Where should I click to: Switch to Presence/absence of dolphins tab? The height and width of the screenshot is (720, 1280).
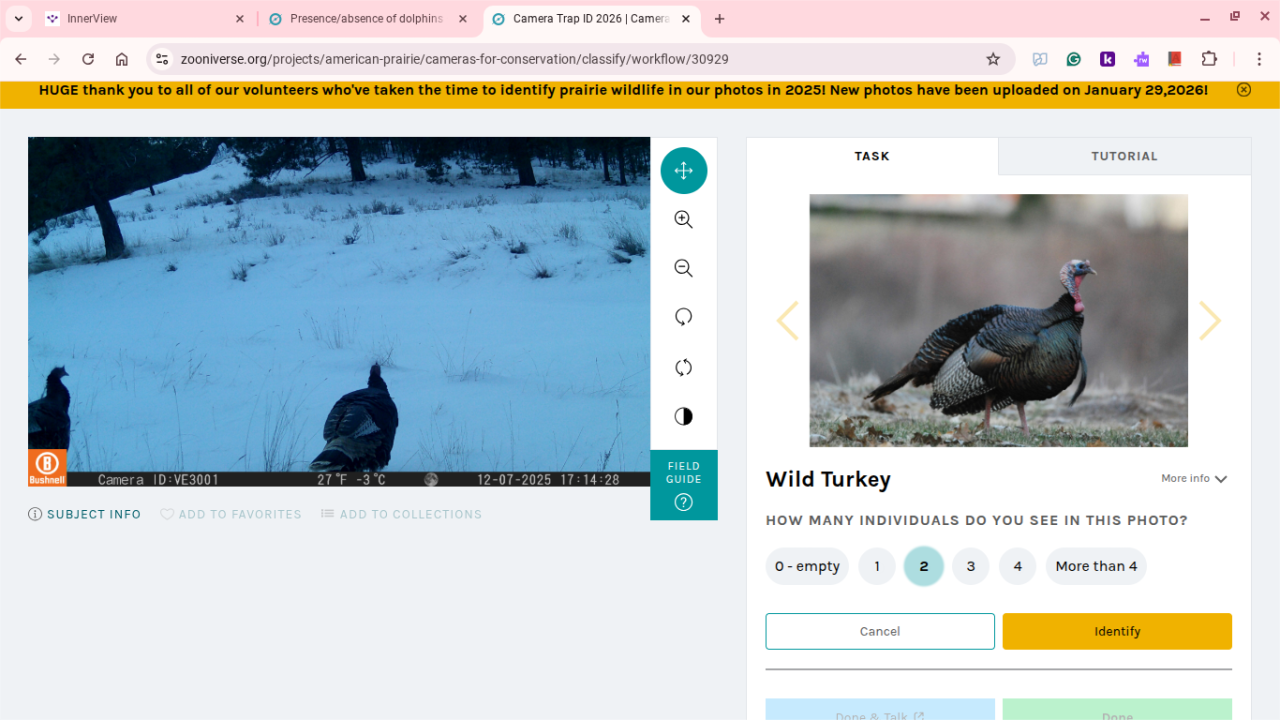[368, 19]
